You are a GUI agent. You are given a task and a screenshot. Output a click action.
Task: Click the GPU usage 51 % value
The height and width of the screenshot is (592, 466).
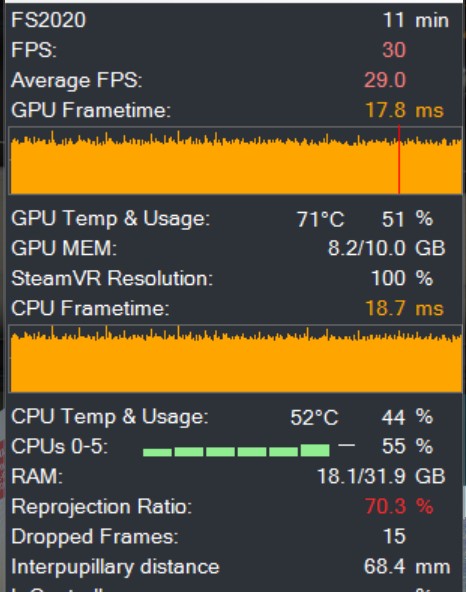pyautogui.click(x=407, y=219)
